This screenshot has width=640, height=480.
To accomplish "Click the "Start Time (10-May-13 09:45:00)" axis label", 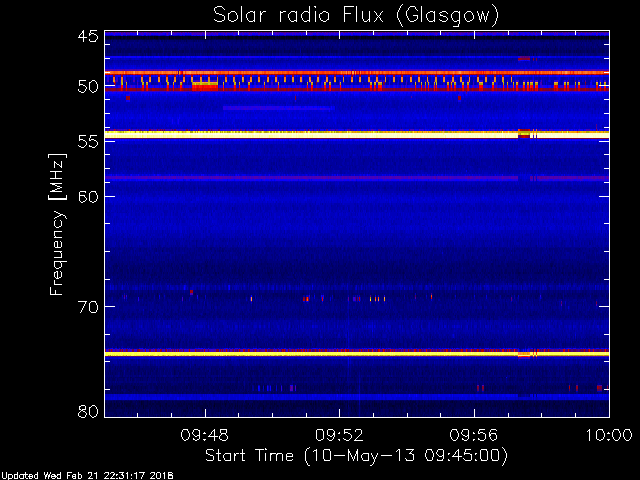I will coord(356,456).
